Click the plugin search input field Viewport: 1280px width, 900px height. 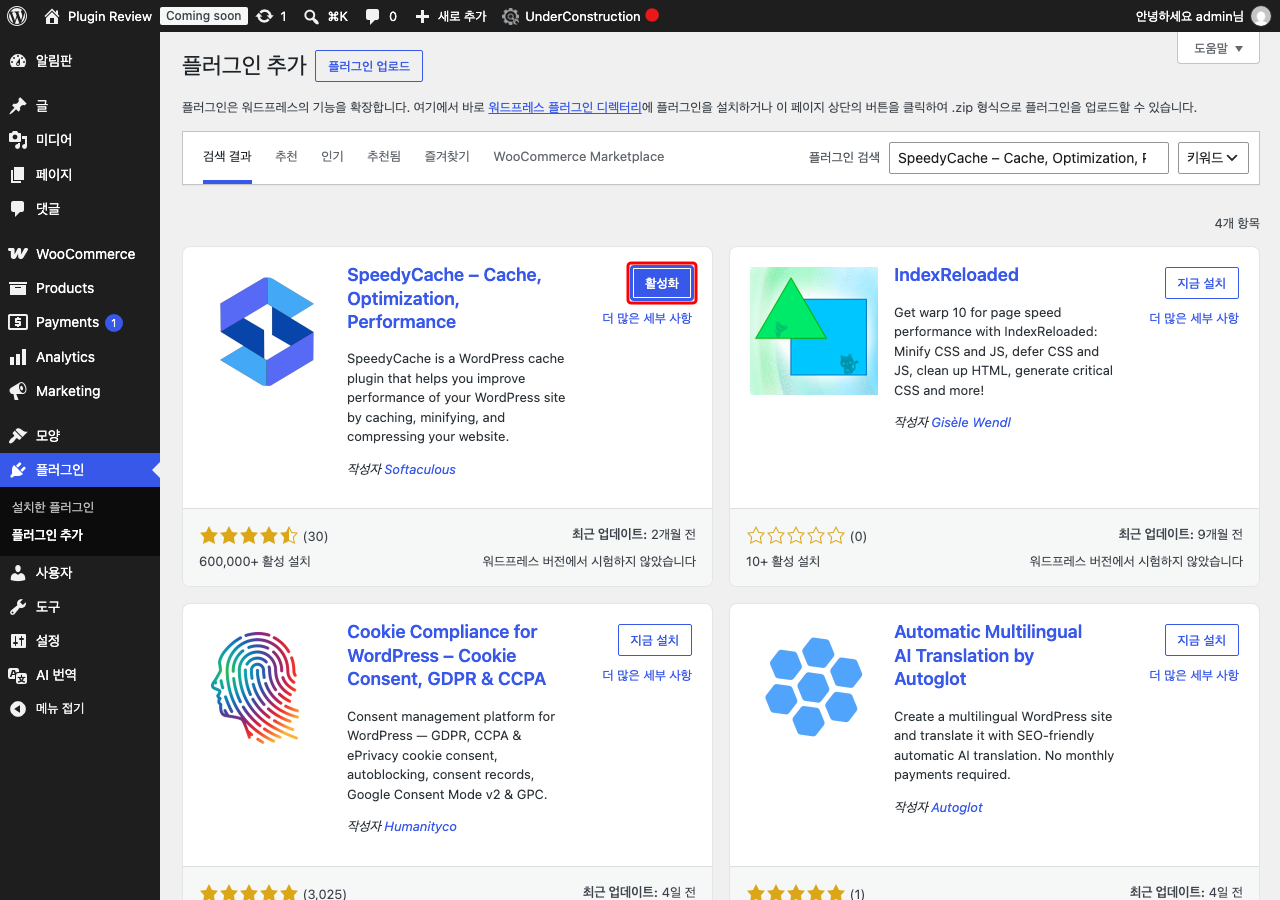(x=1029, y=157)
